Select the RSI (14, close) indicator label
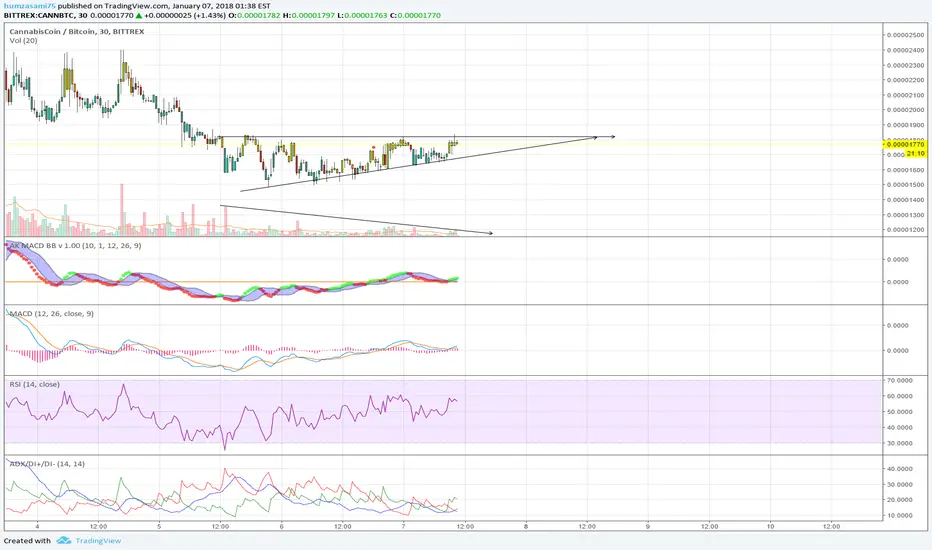Screen dimensions: 932x550 pyautogui.click(x=34, y=384)
